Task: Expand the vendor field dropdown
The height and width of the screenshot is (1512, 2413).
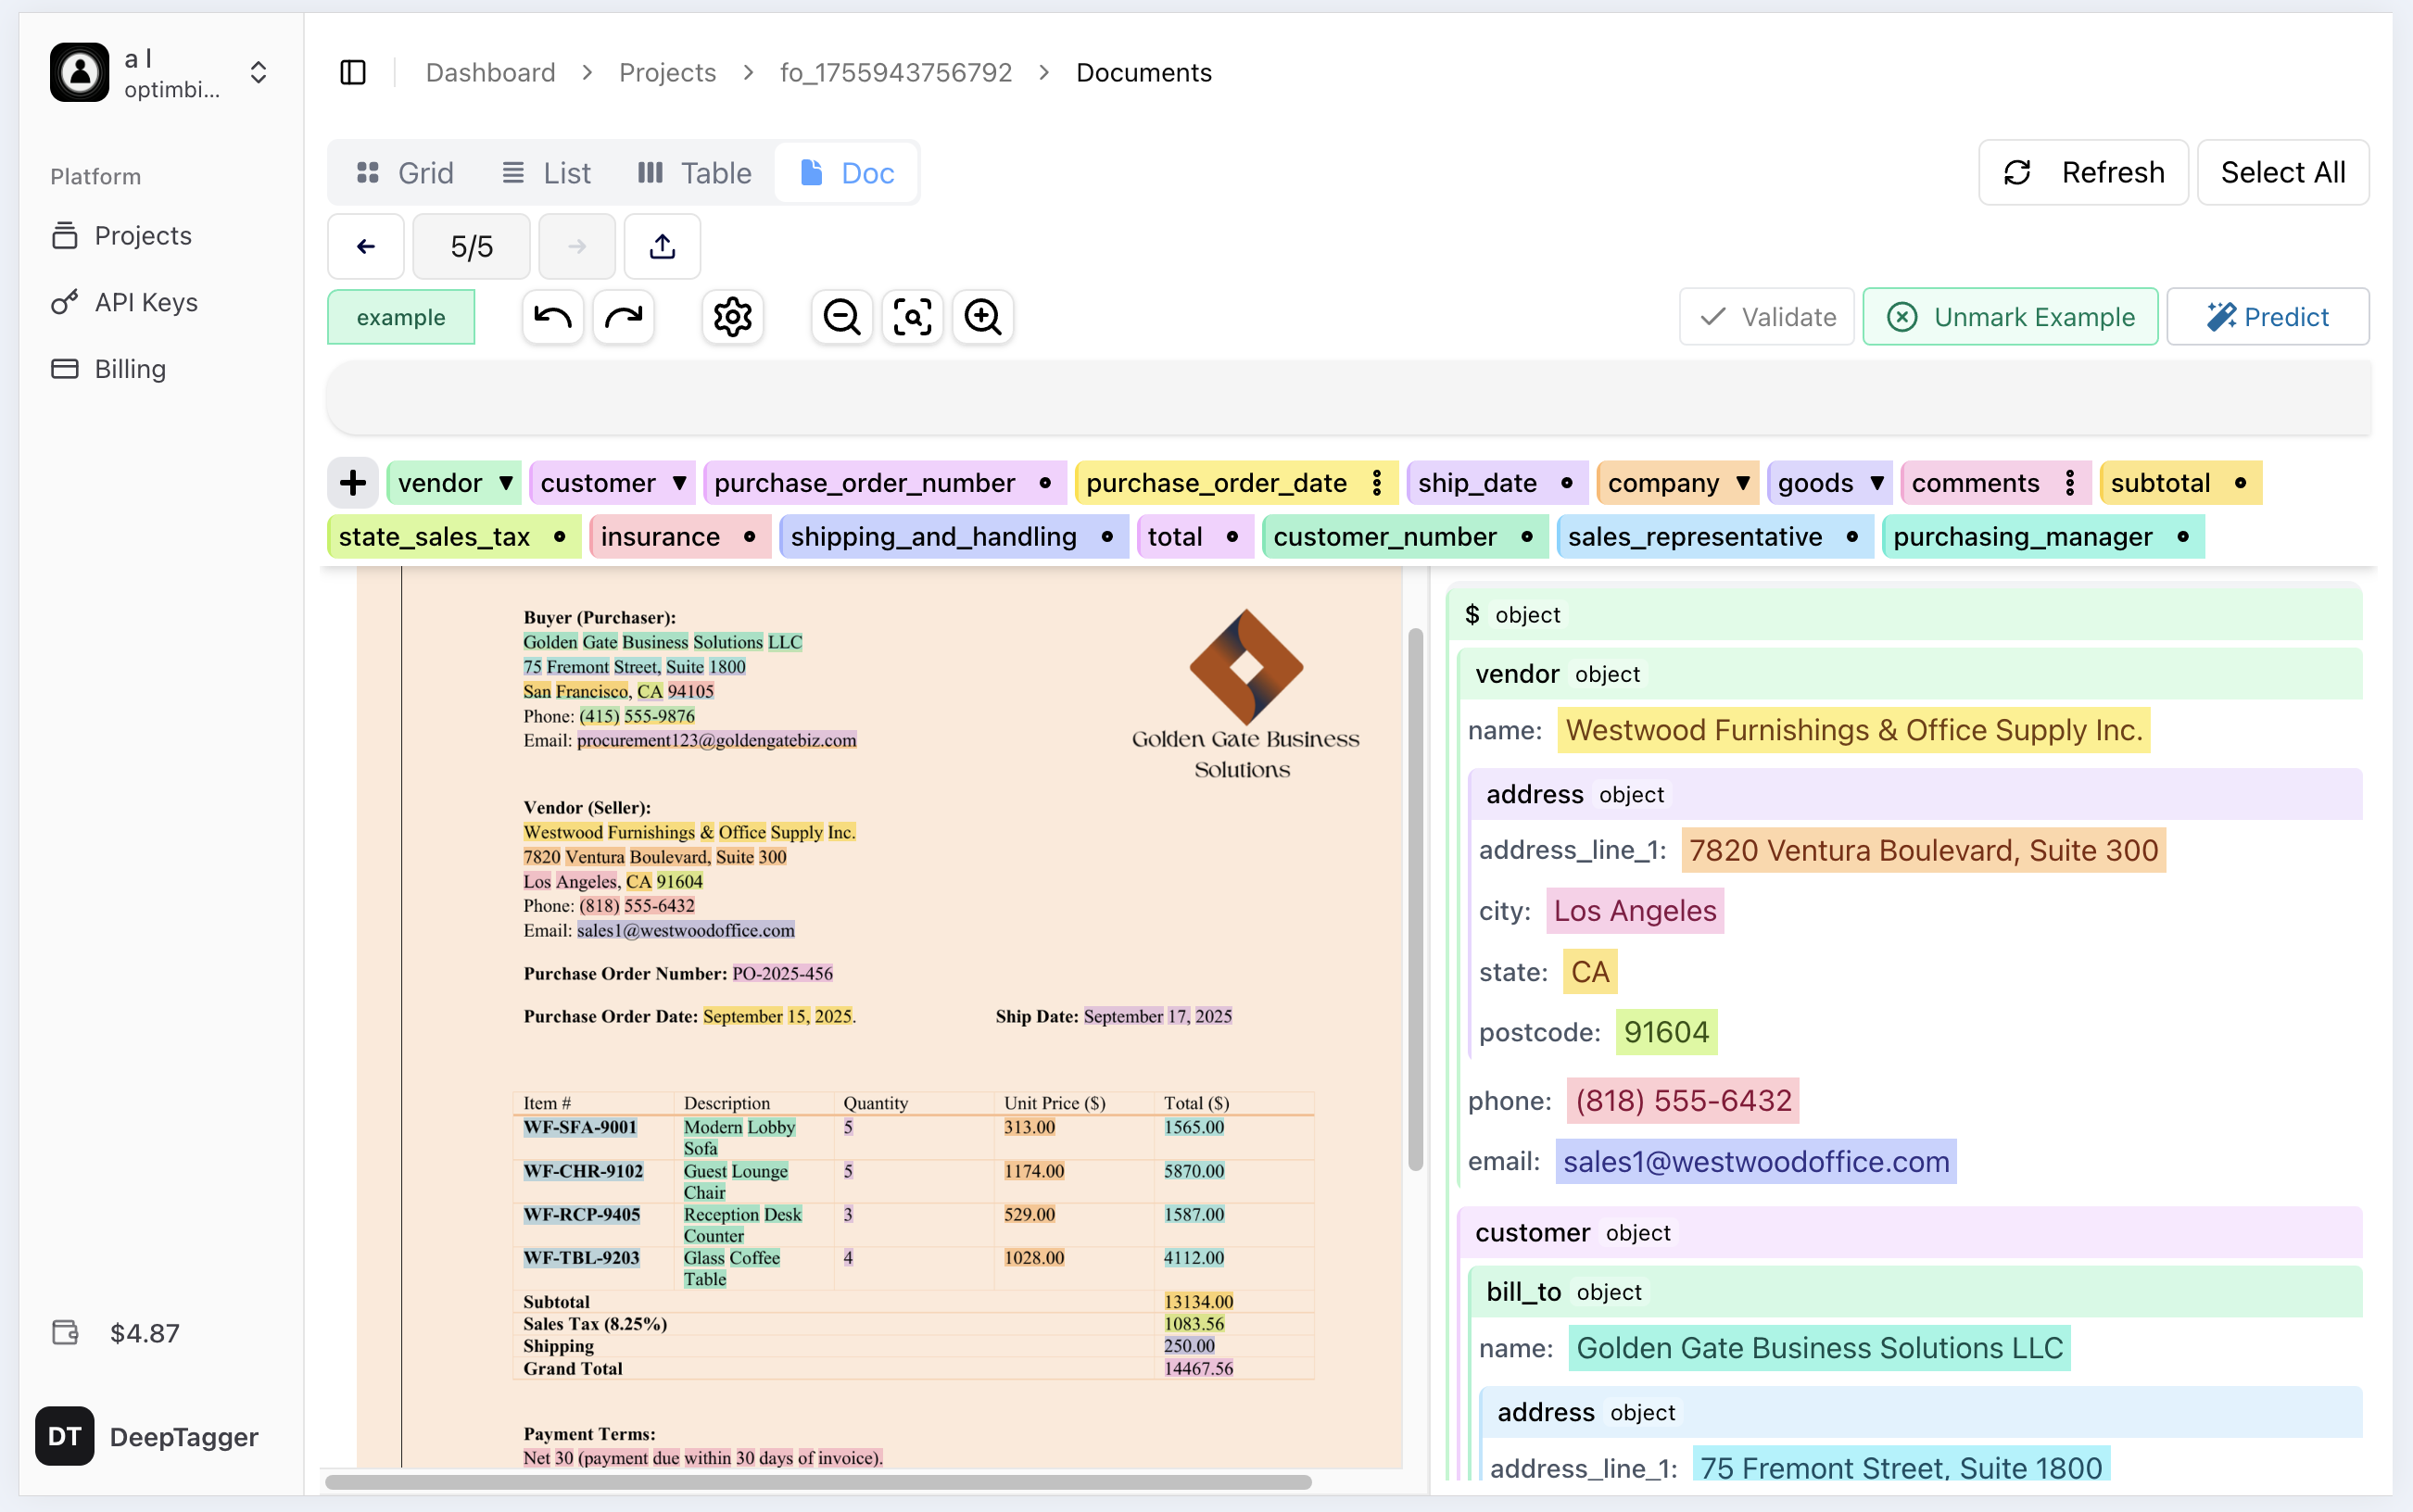Action: click(x=506, y=483)
